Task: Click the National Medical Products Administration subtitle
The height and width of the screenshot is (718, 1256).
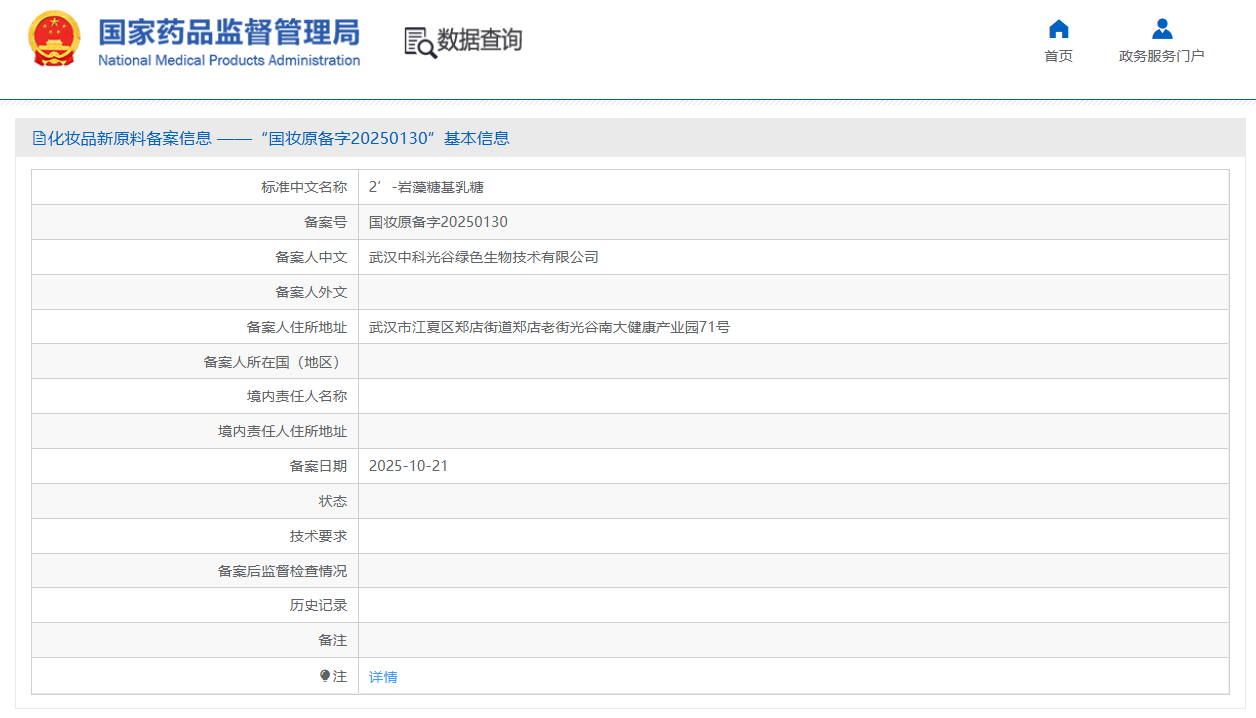Action: point(228,60)
